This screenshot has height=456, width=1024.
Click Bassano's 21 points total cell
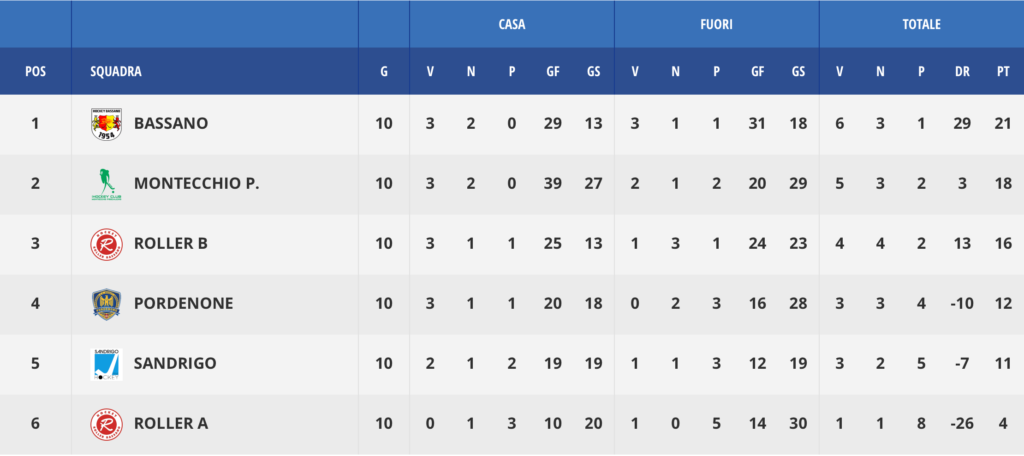1003,124
